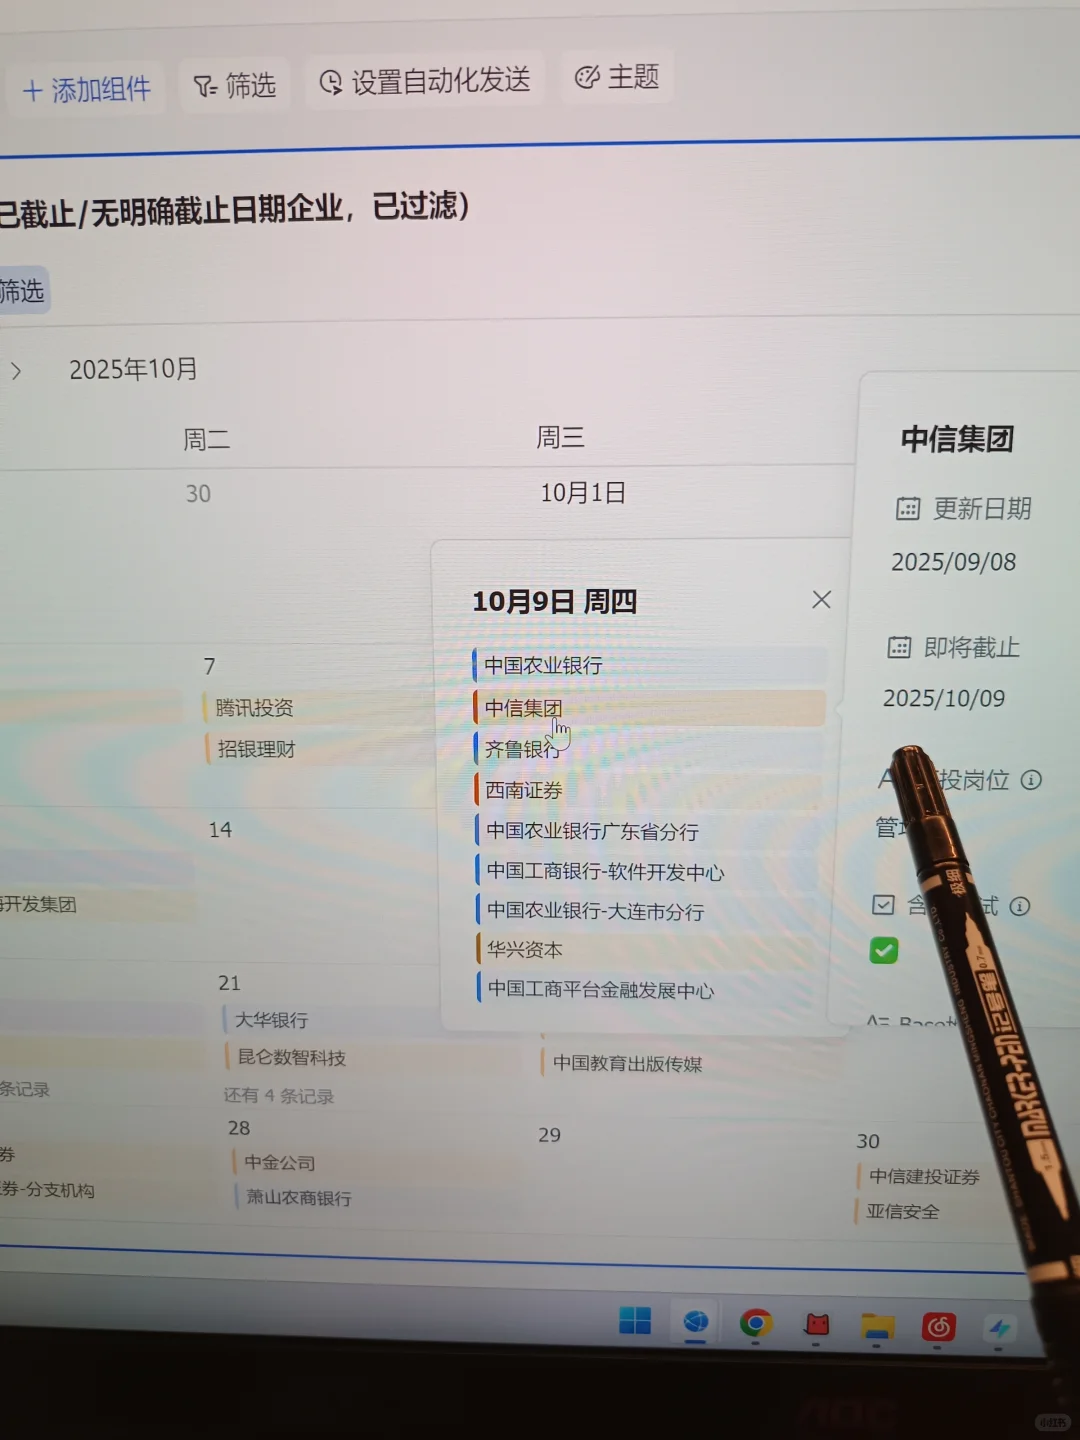Click the 更新日期 calendar icon

click(x=908, y=509)
